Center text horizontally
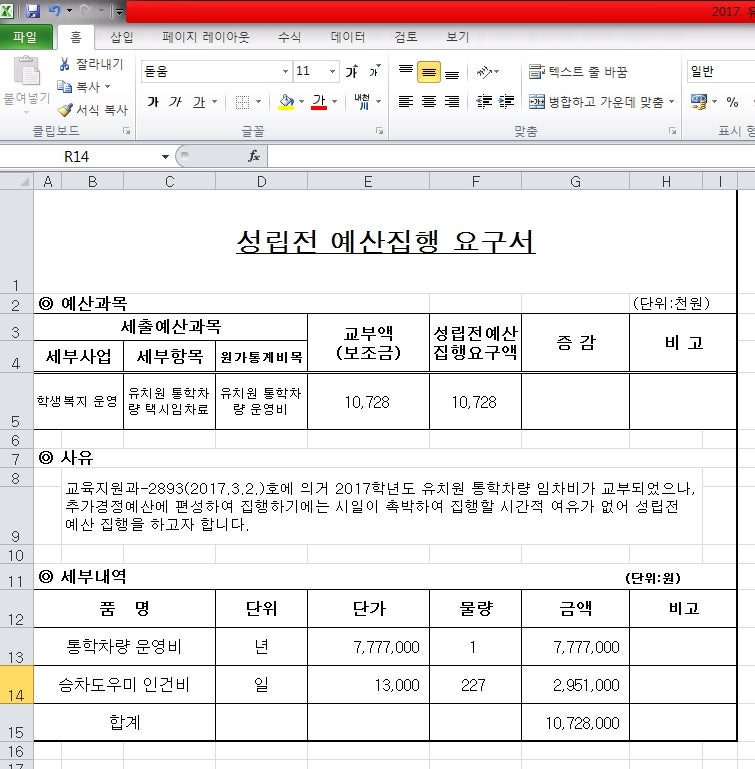 [x=429, y=102]
